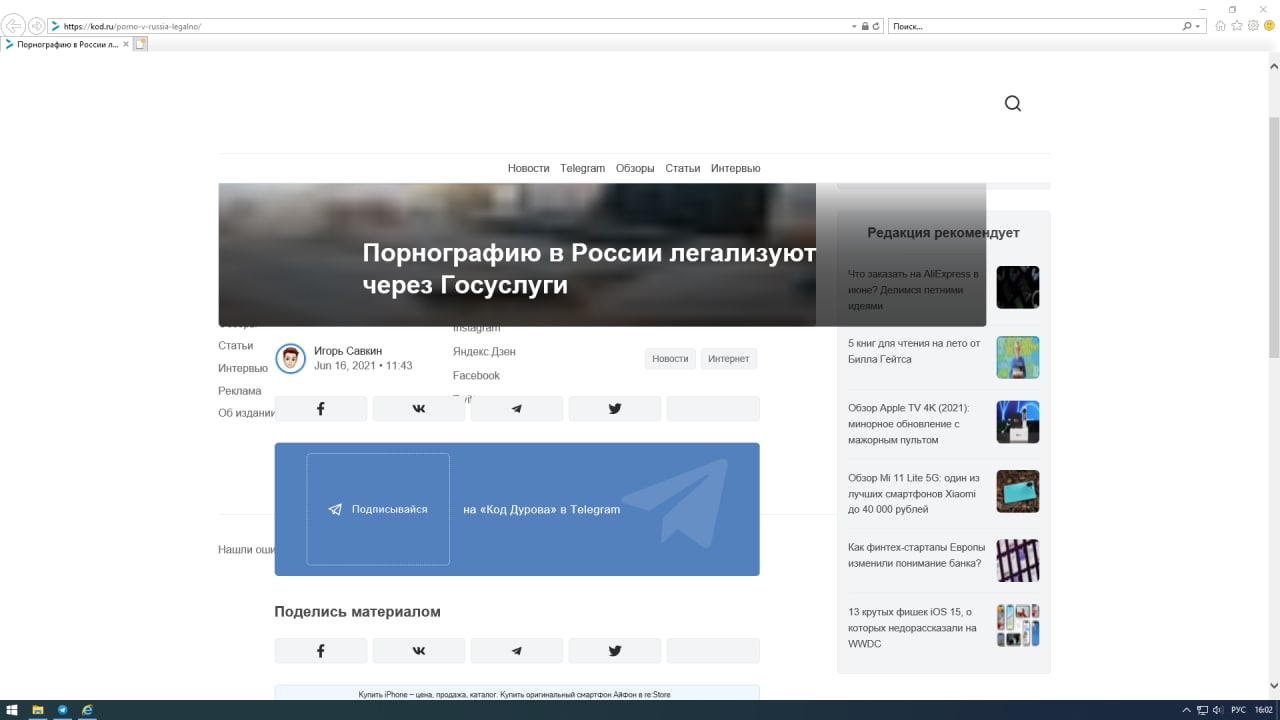
Task: Select the Порнографию в России browser tab
Action: click(66, 44)
